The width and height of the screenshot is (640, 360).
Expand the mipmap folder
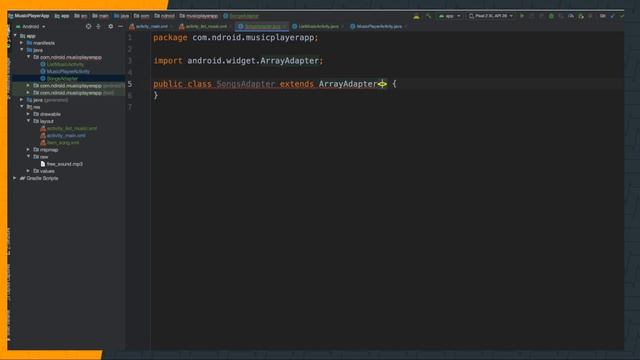29,150
